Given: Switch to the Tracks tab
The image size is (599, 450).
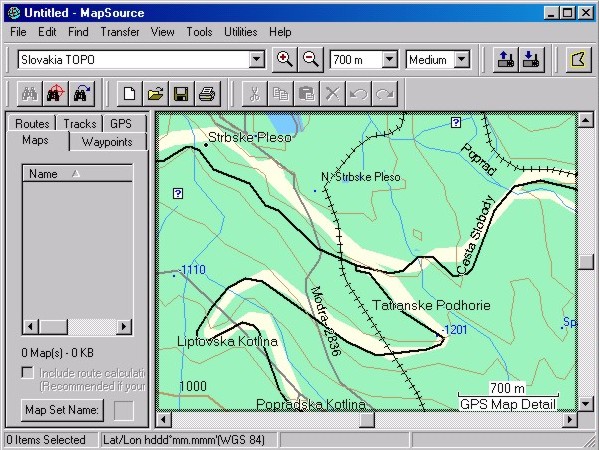Looking at the screenshot, I should [79, 123].
